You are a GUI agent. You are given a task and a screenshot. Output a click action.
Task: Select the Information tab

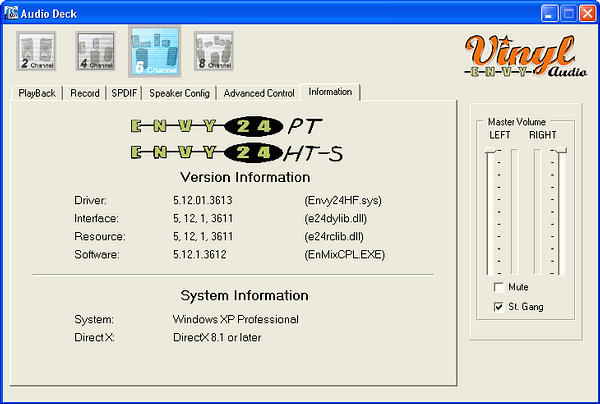(330, 92)
